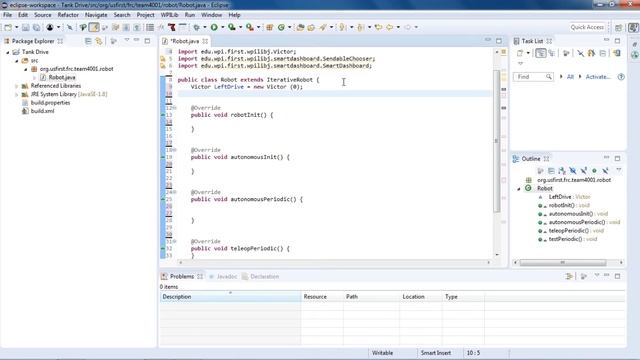Open Package Explorer view menu triangle
The image size is (640, 360).
(x=127, y=41)
